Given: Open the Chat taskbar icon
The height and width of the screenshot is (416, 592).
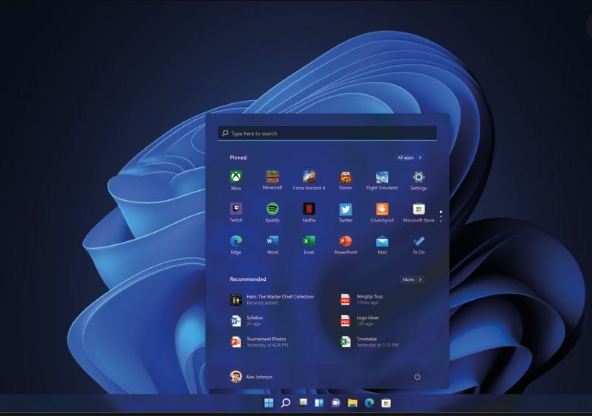Looking at the screenshot, I should pos(336,403).
